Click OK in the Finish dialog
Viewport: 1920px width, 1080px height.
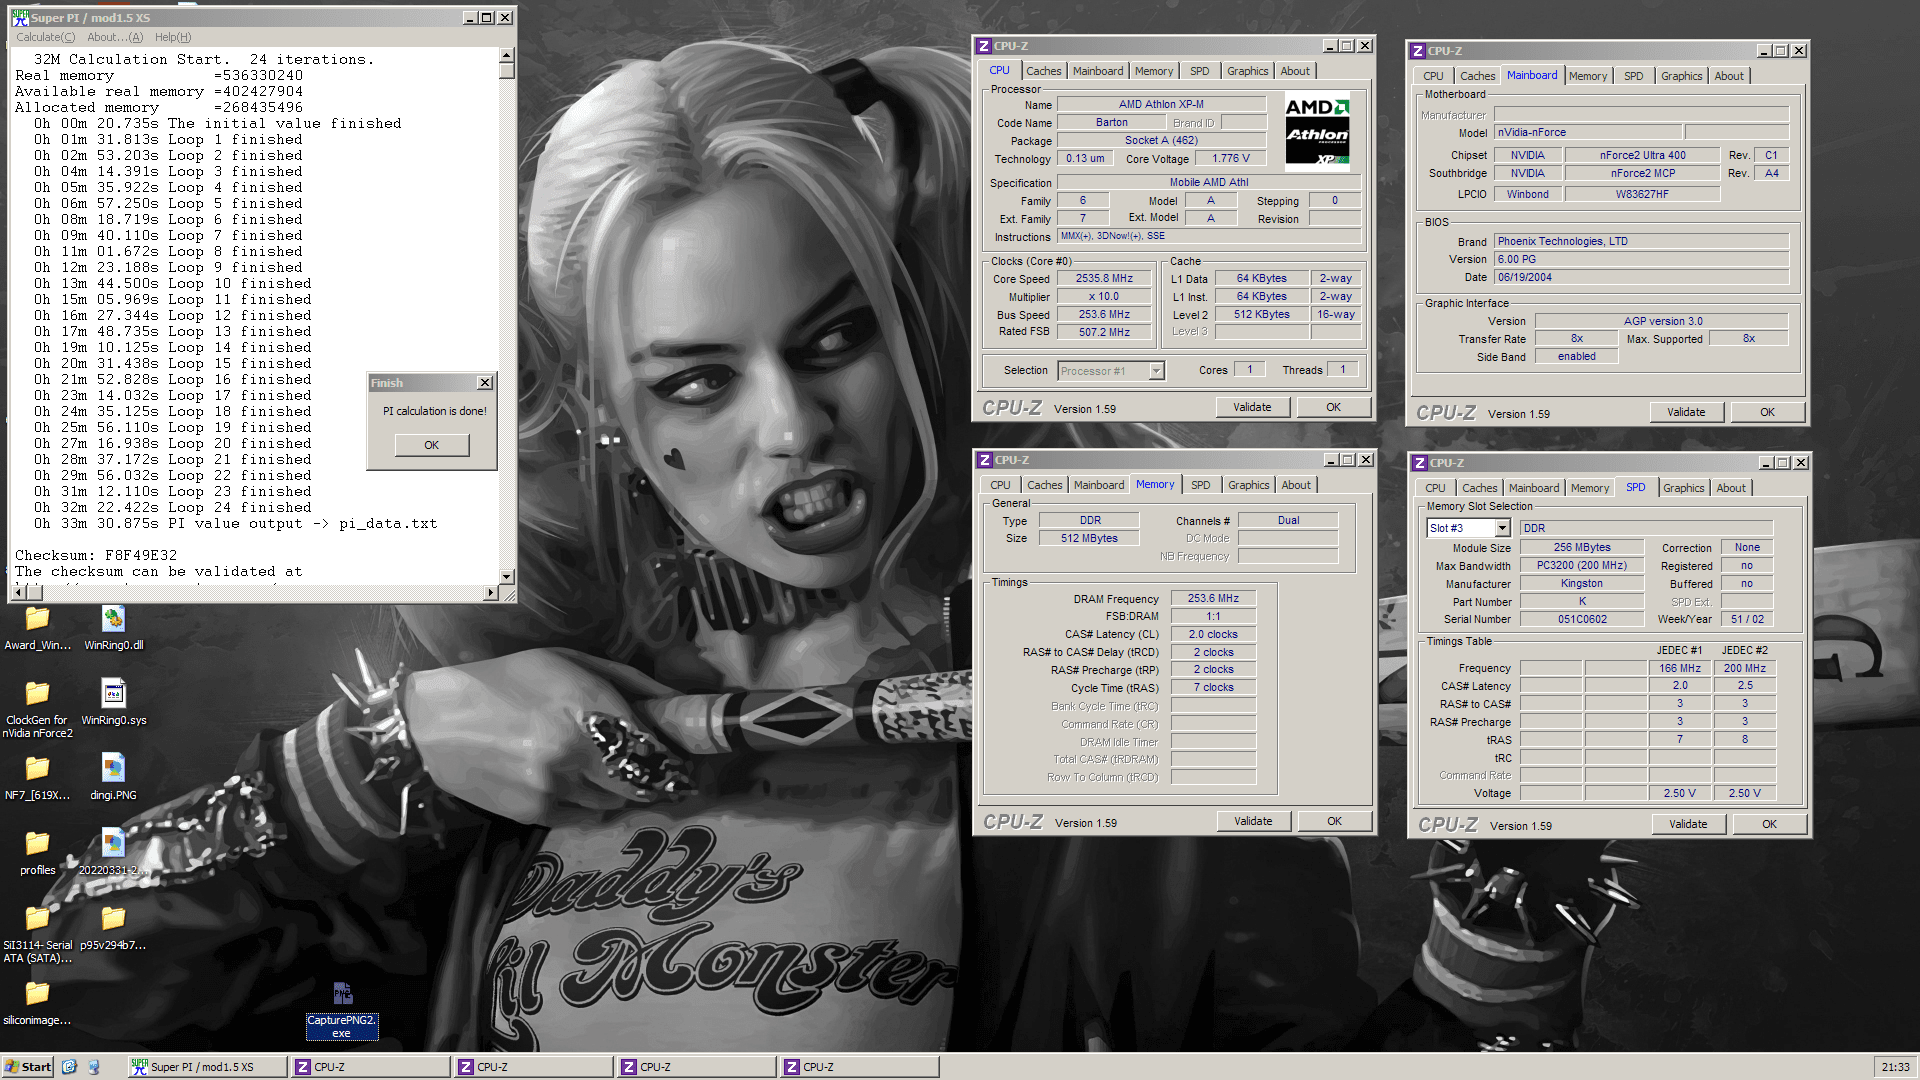point(431,445)
